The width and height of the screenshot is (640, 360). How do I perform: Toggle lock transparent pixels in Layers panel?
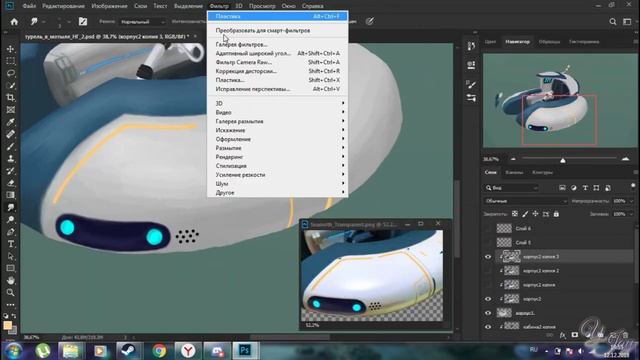(515, 214)
